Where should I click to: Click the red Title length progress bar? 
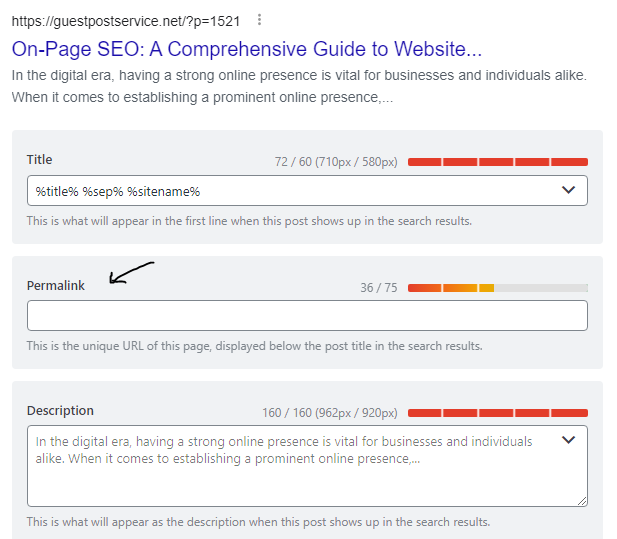point(498,162)
